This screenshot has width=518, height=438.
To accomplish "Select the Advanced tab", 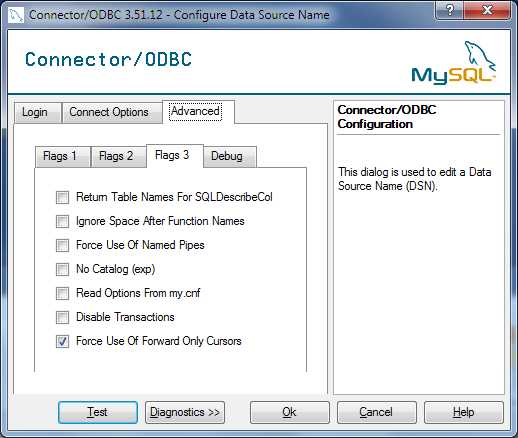I will click(x=198, y=111).
